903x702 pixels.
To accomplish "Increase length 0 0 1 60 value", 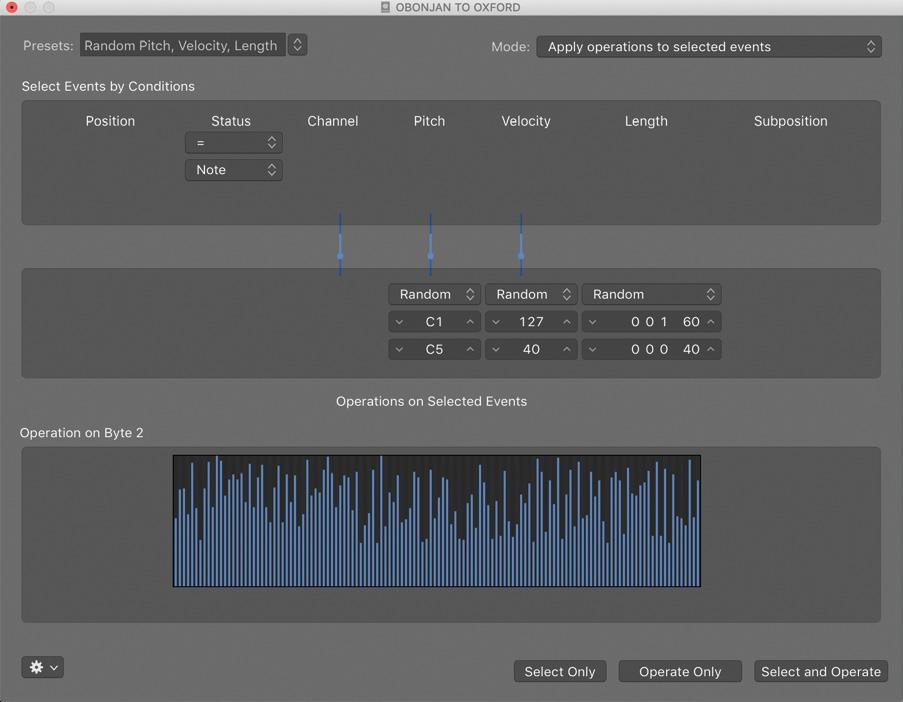I will click(711, 322).
